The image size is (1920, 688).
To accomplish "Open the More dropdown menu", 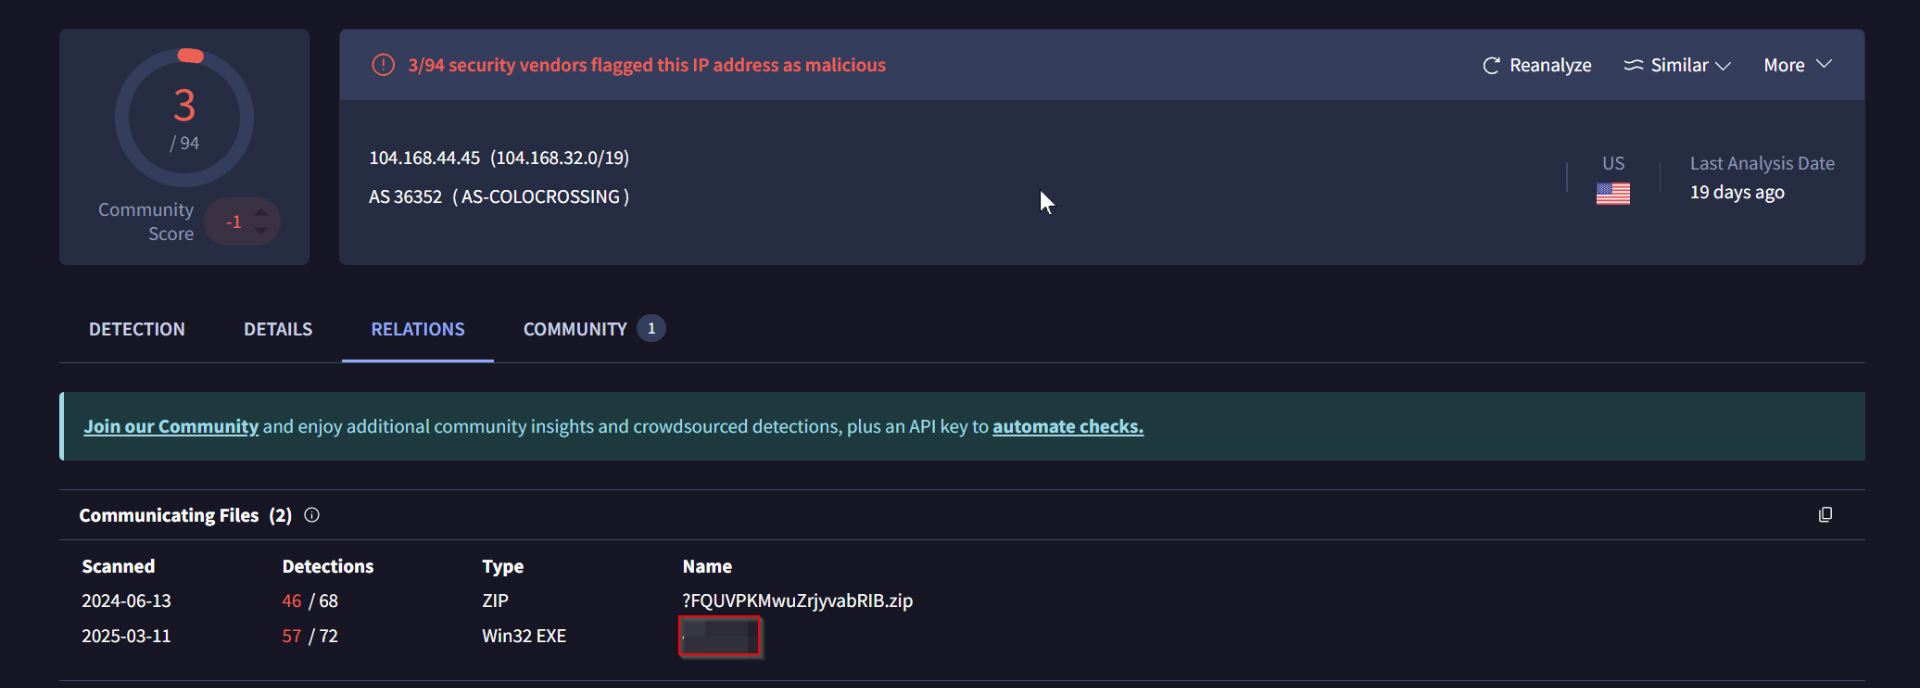I will click(x=1798, y=65).
